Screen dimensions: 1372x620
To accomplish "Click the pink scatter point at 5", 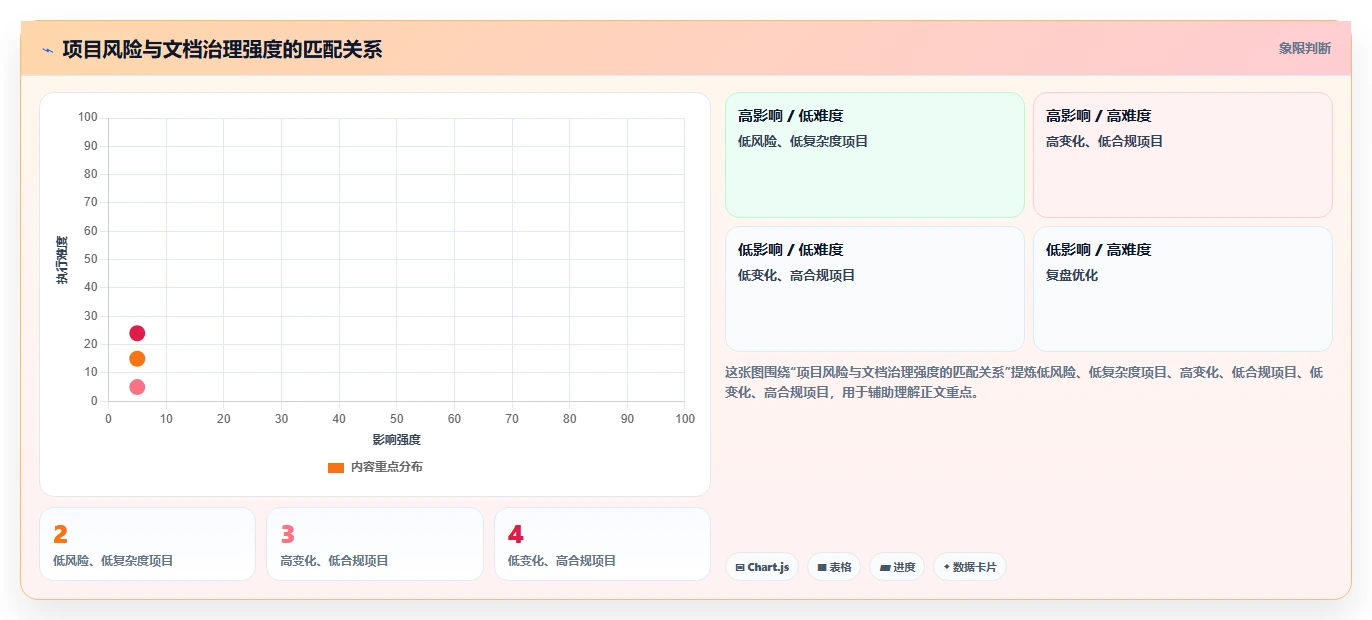I will [x=137, y=387].
